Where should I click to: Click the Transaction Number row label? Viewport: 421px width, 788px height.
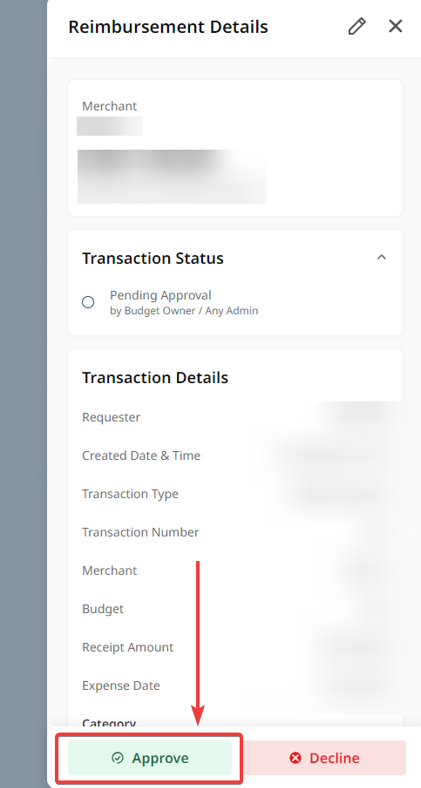[141, 532]
